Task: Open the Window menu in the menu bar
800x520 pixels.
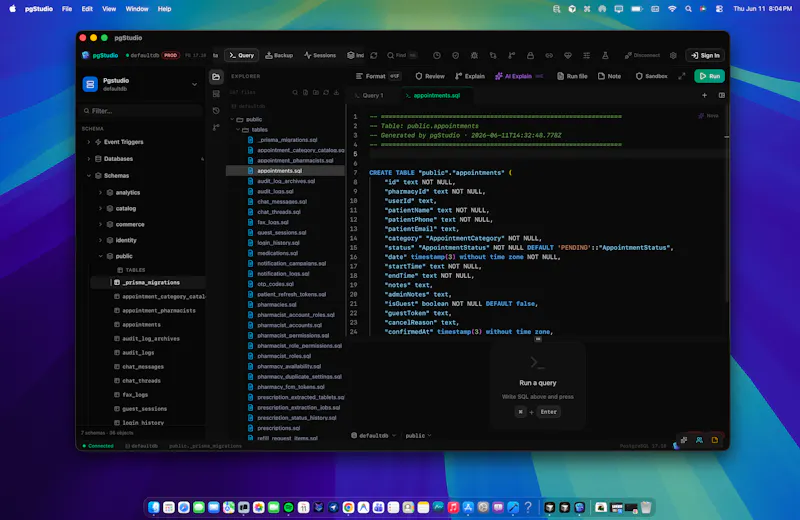Action: tap(137, 9)
